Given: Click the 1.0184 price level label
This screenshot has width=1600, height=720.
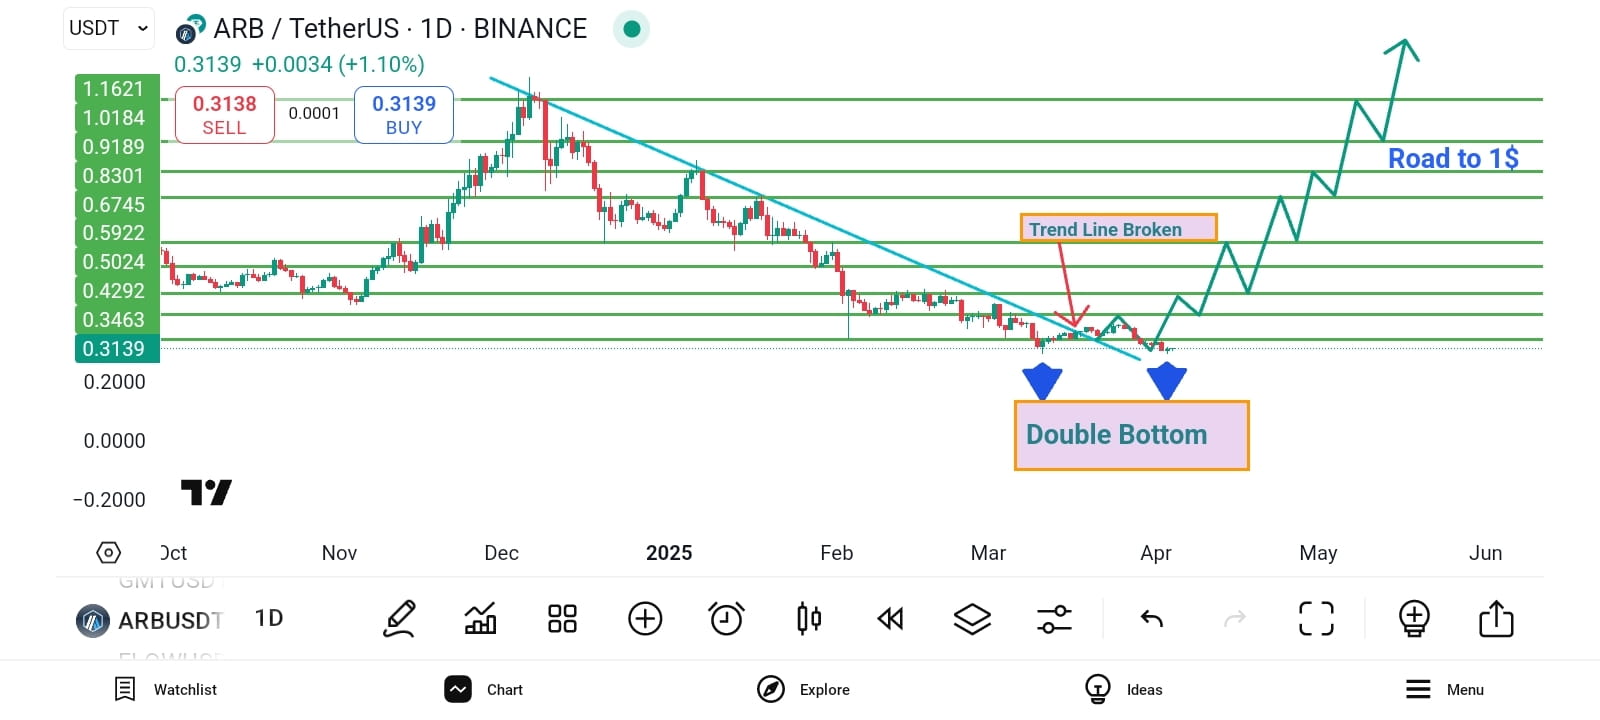Looking at the screenshot, I should tap(117, 118).
